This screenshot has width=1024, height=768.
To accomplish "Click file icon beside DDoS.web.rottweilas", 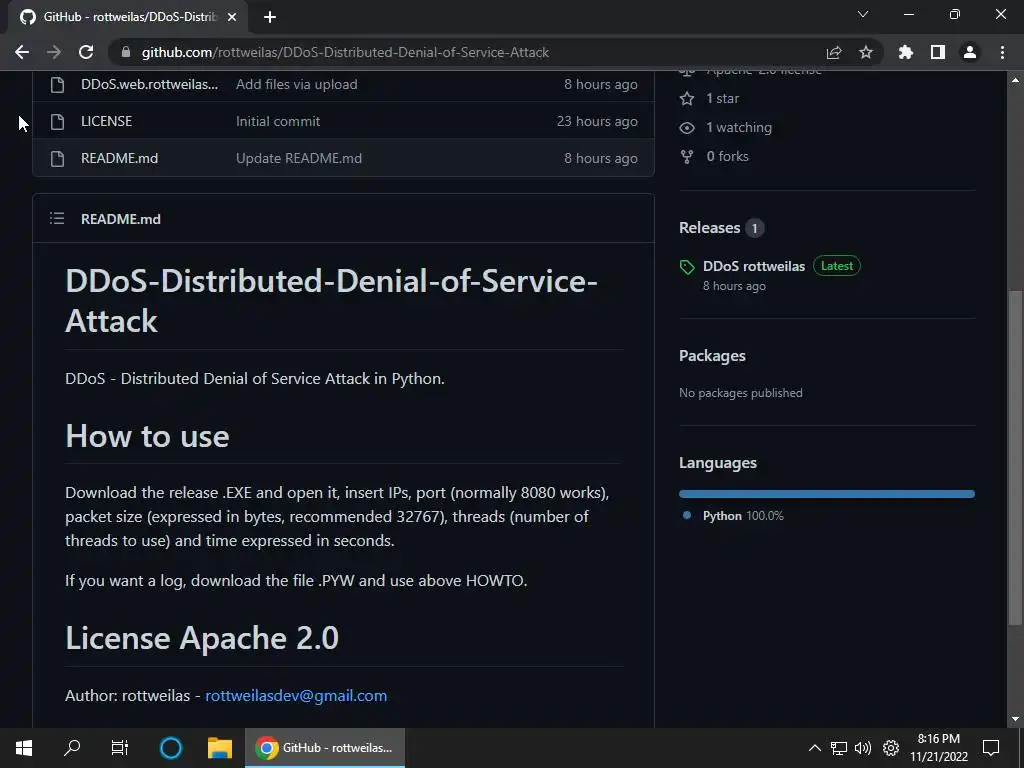I will point(57,85).
